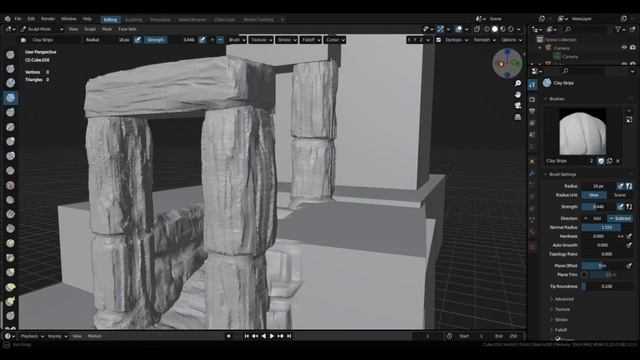Select the Smooth brush tool

tap(11, 185)
